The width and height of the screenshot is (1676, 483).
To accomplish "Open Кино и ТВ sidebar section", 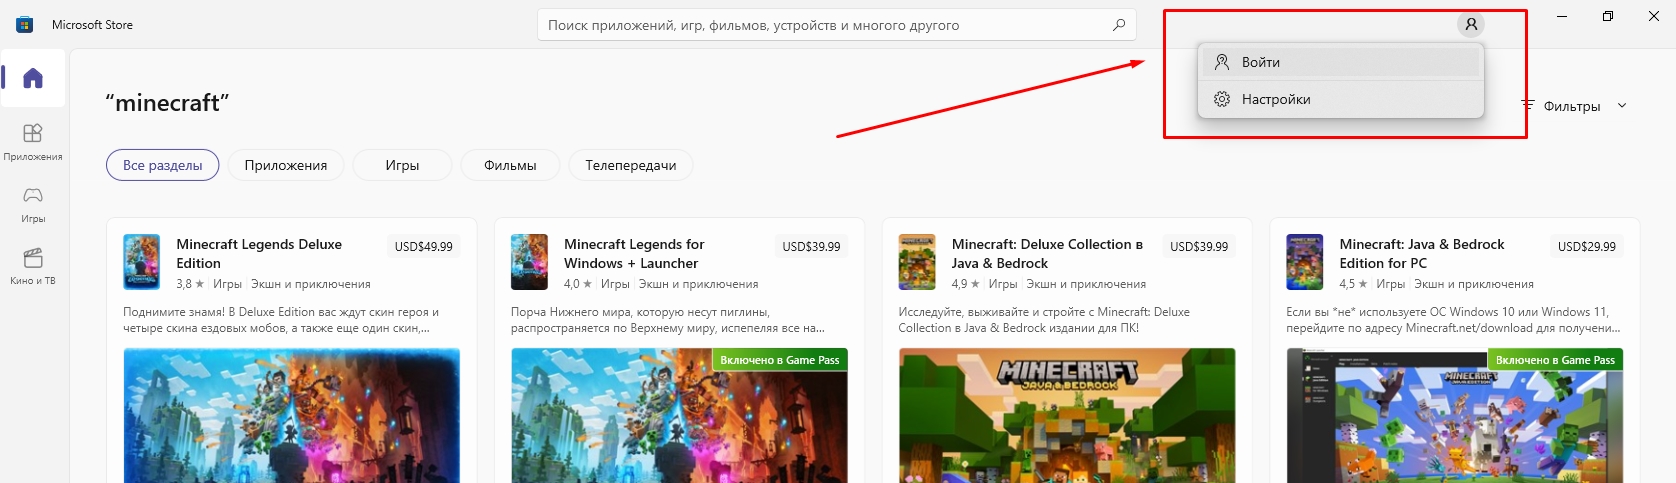I will pos(33,266).
